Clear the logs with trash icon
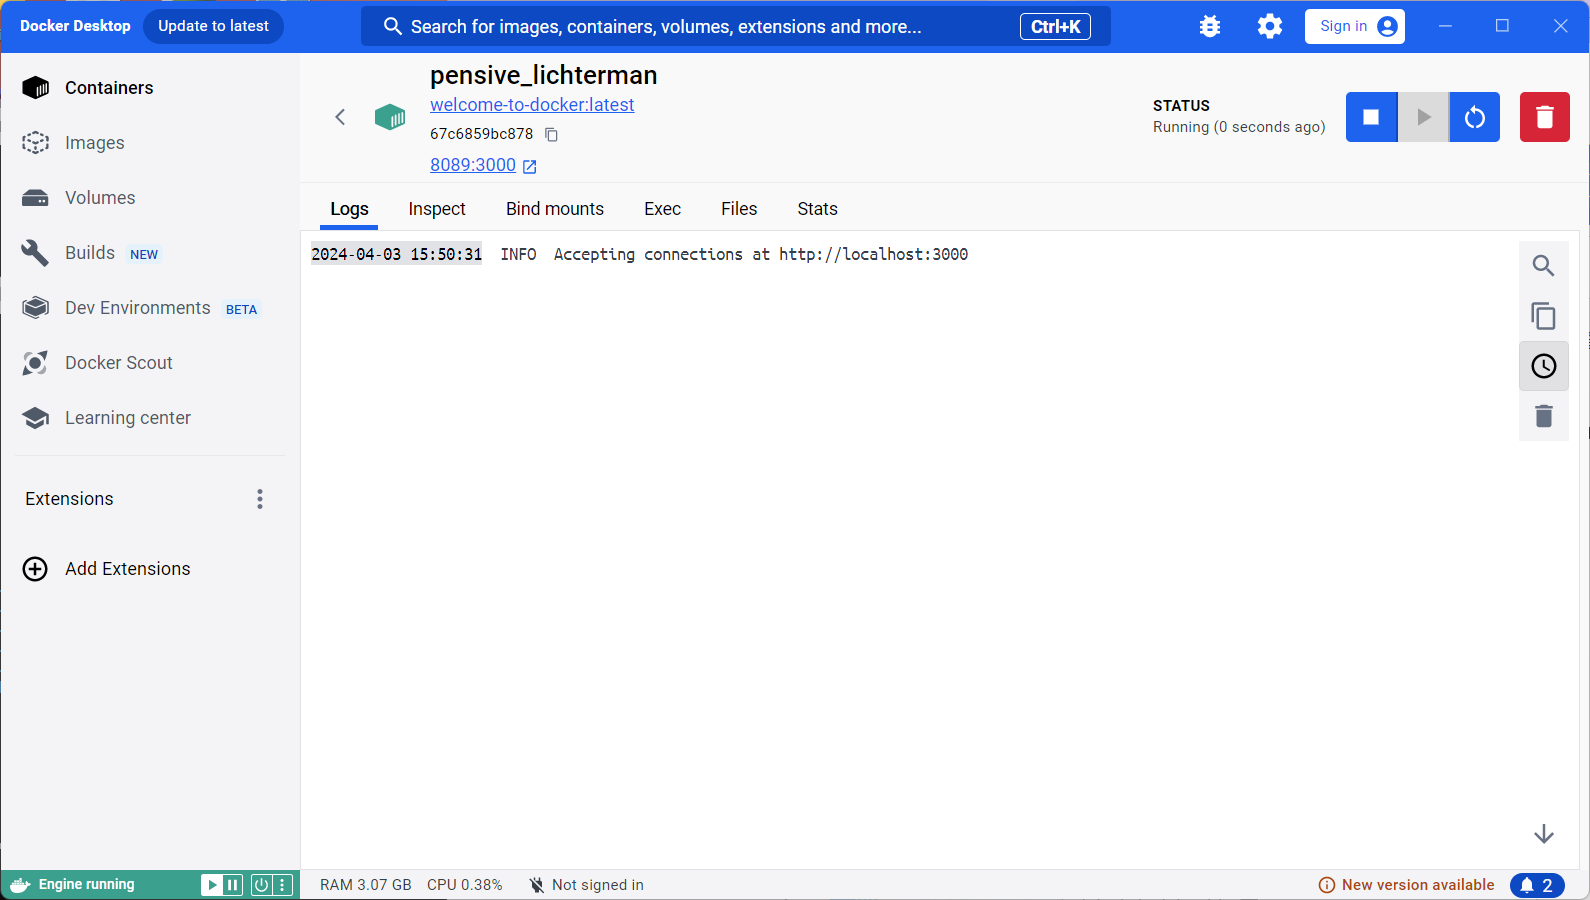This screenshot has width=1590, height=900. (x=1544, y=416)
